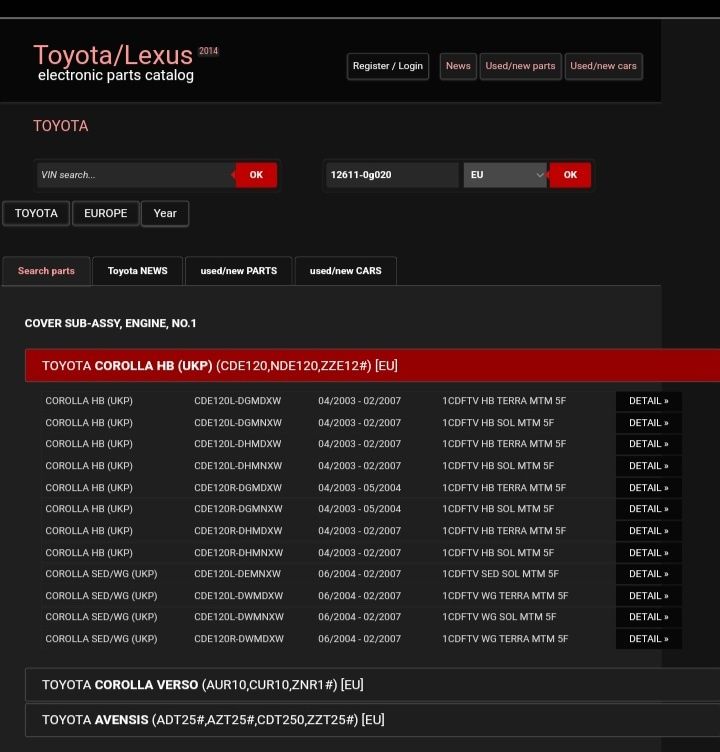
Task: Click COROLLA SED/WG (UKP) in CDE120L-DWMDXW row
Action: tap(101, 596)
